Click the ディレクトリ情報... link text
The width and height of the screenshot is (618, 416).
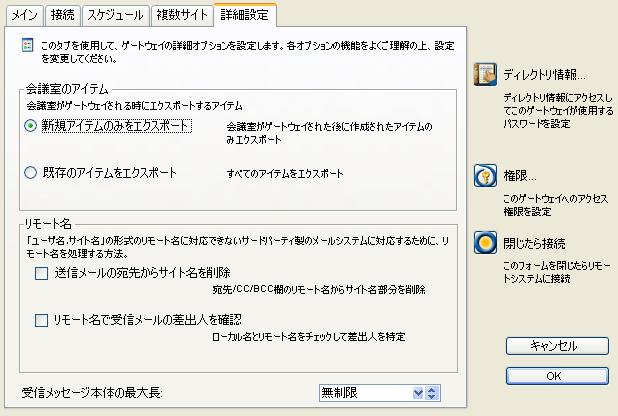(544, 75)
